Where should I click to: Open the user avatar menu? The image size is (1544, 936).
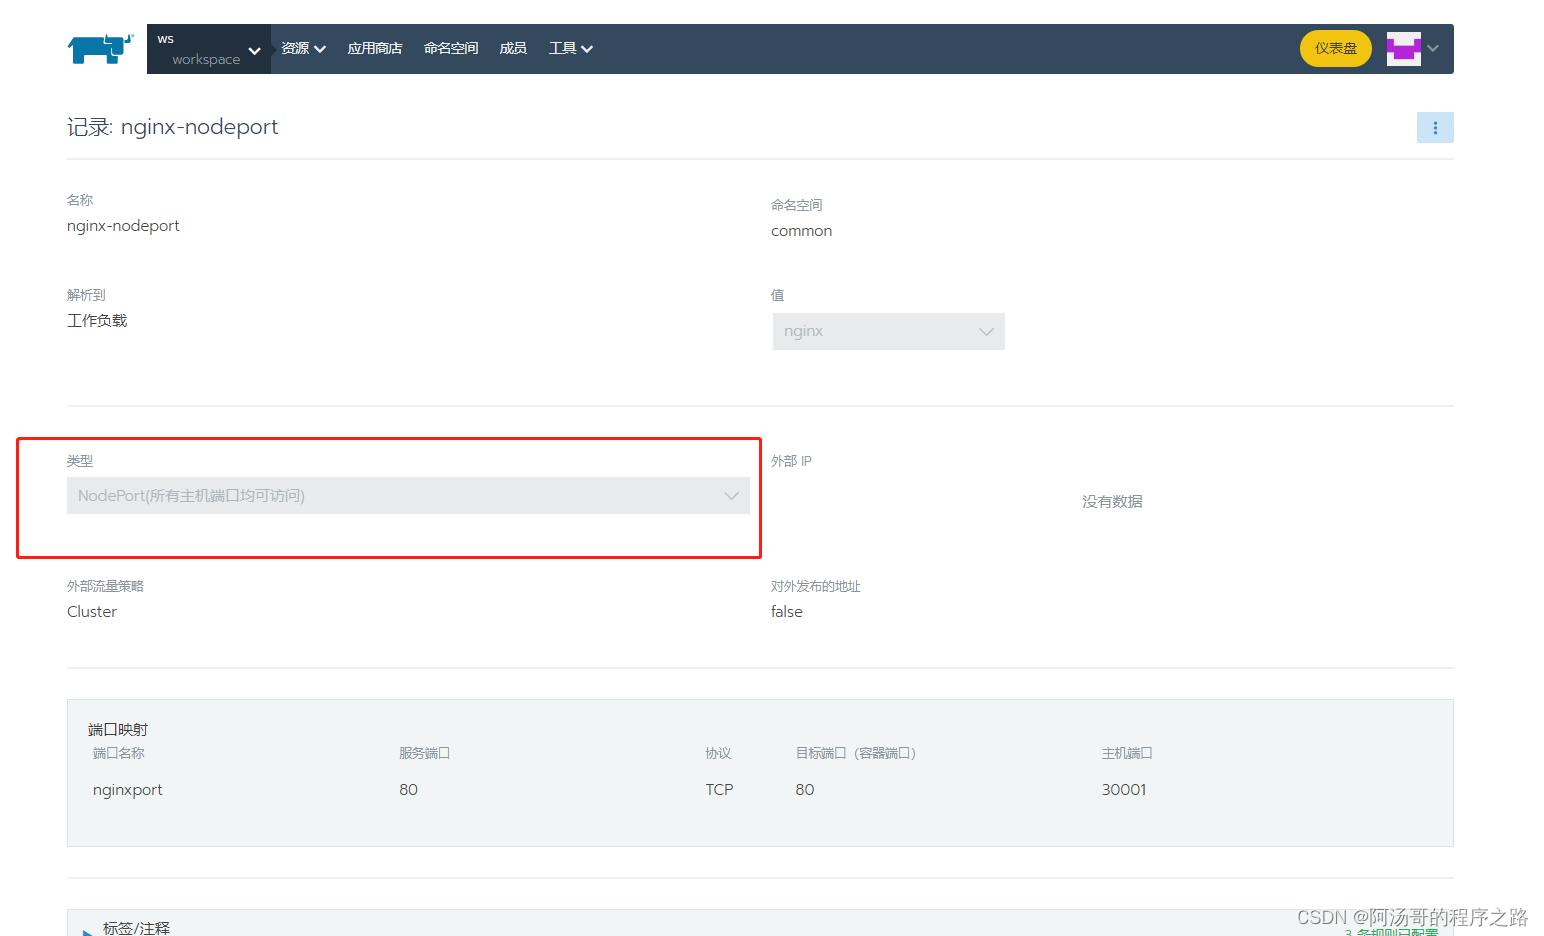click(1404, 48)
